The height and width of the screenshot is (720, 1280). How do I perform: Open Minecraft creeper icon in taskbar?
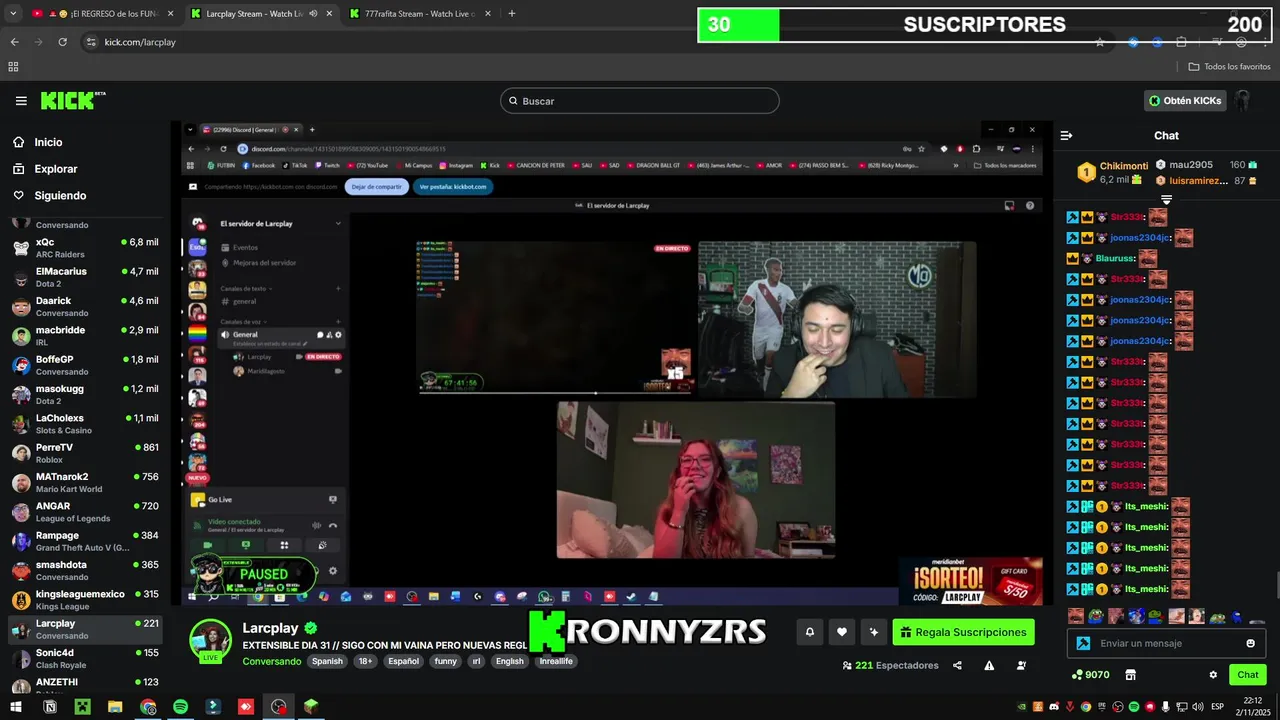[82, 707]
